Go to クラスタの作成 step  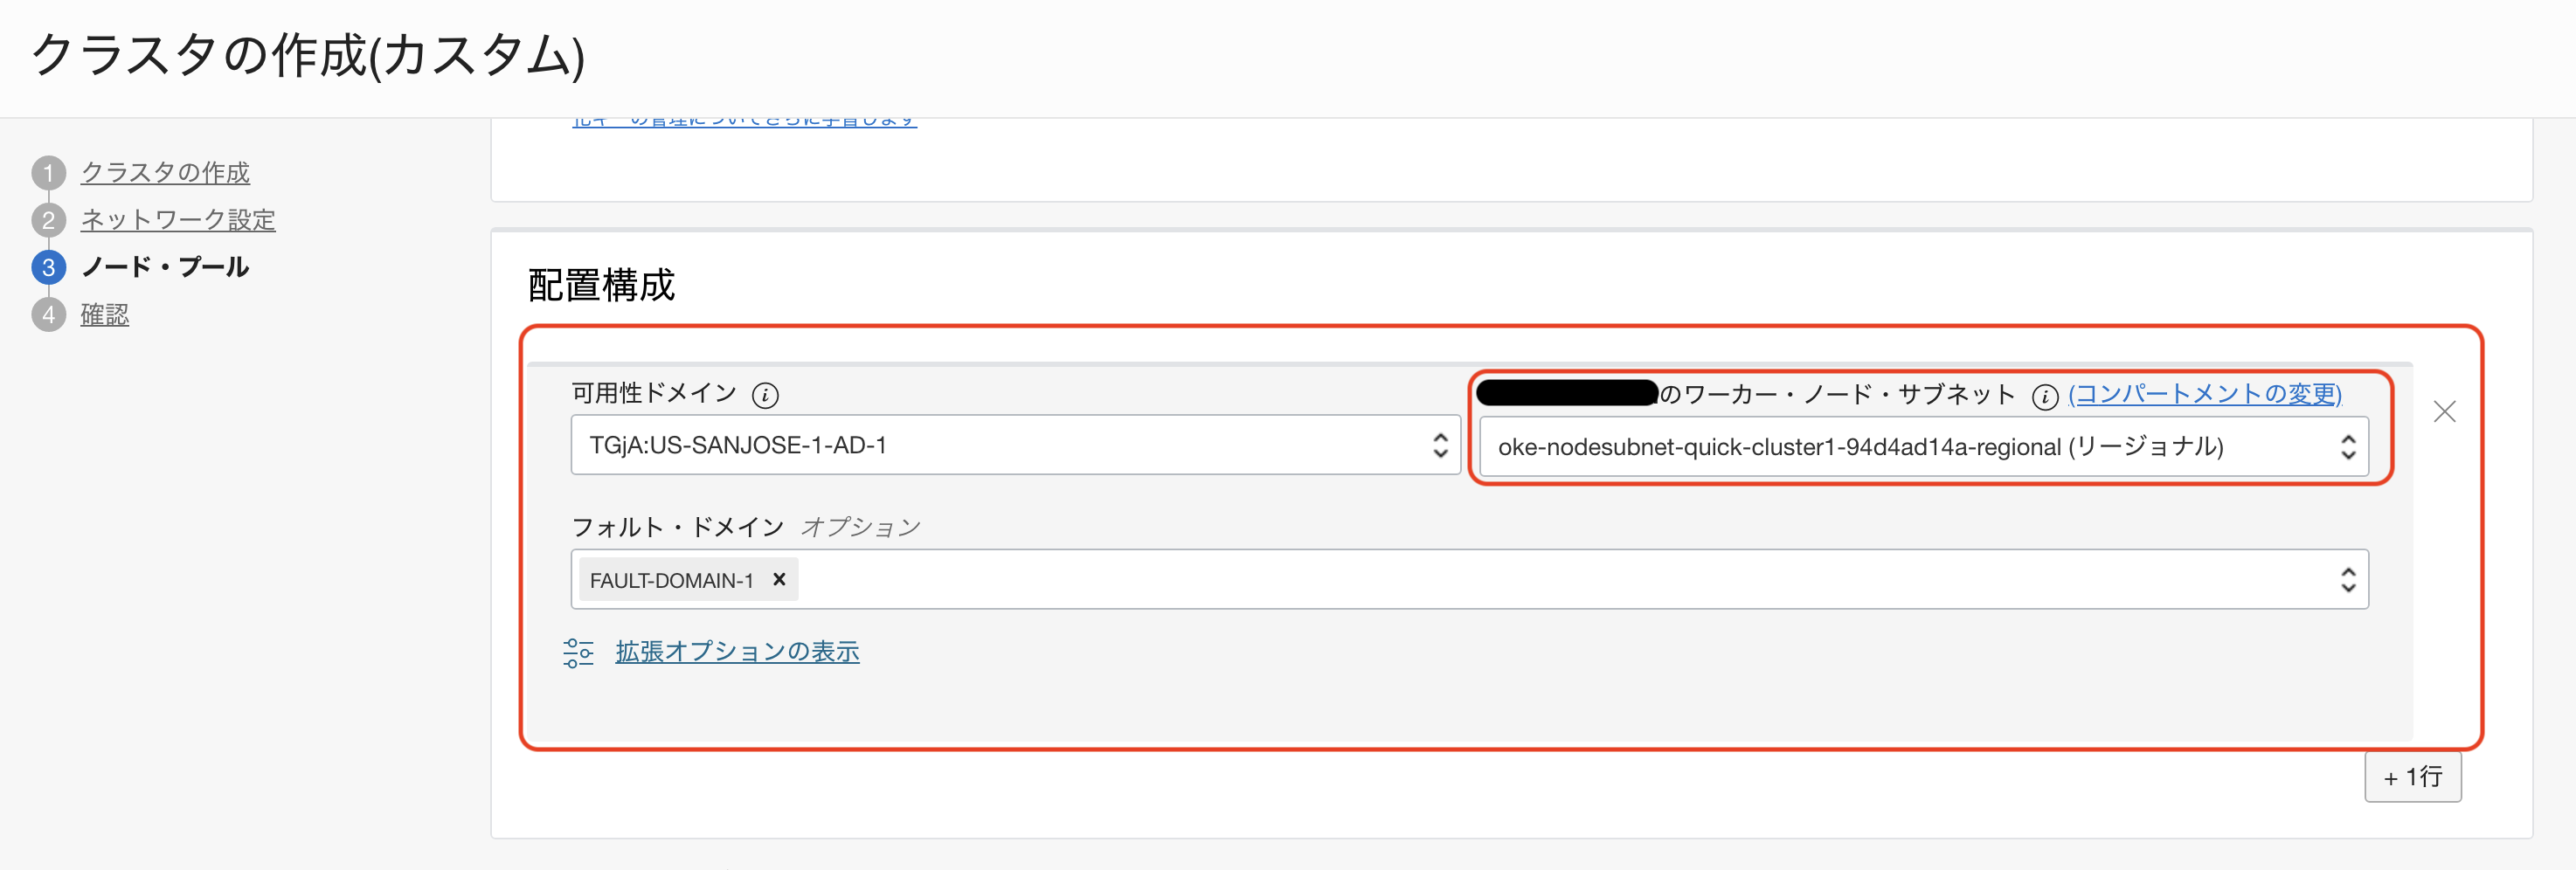[x=165, y=173]
